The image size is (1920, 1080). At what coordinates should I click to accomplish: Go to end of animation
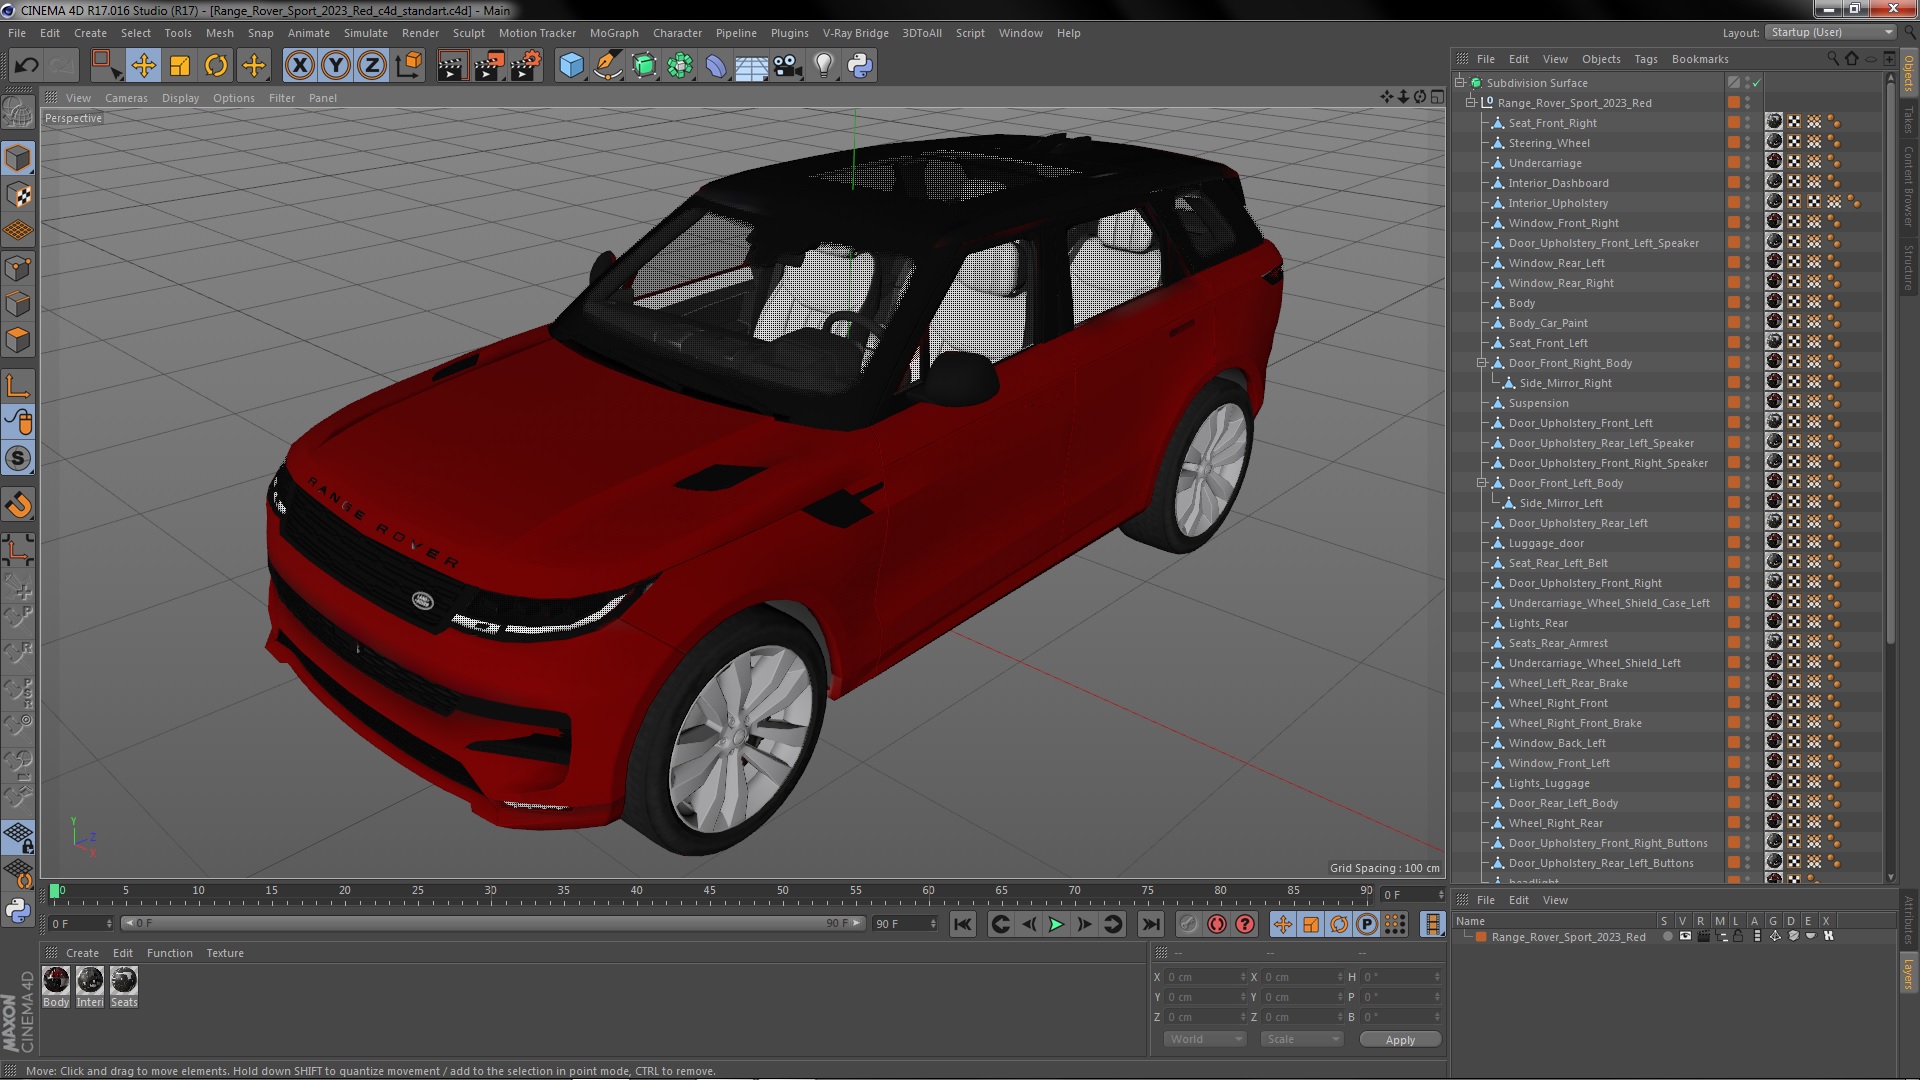click(1151, 925)
